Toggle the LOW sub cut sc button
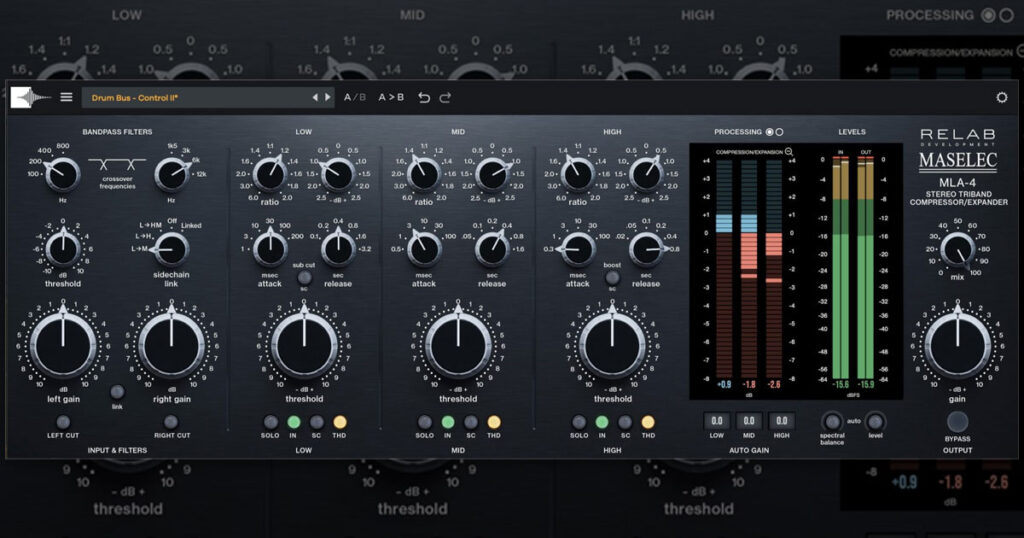 click(304, 277)
